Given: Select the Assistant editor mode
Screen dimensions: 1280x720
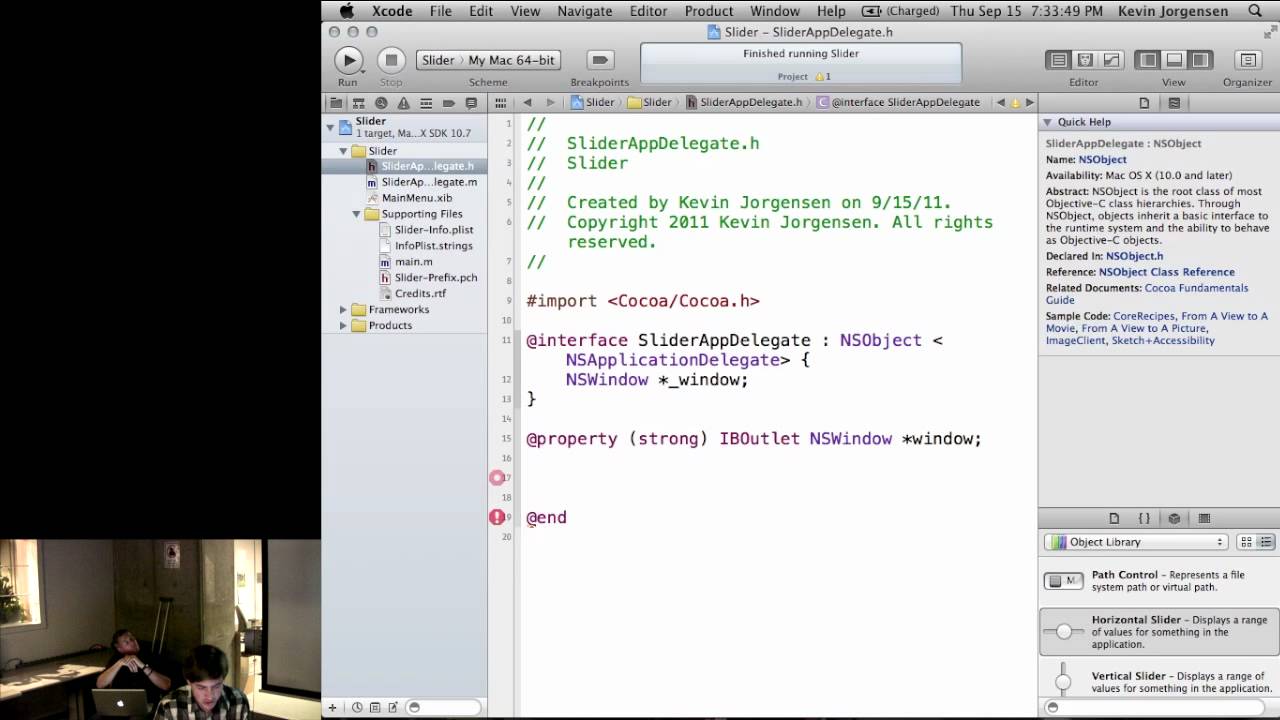Looking at the screenshot, I should 1084,60.
